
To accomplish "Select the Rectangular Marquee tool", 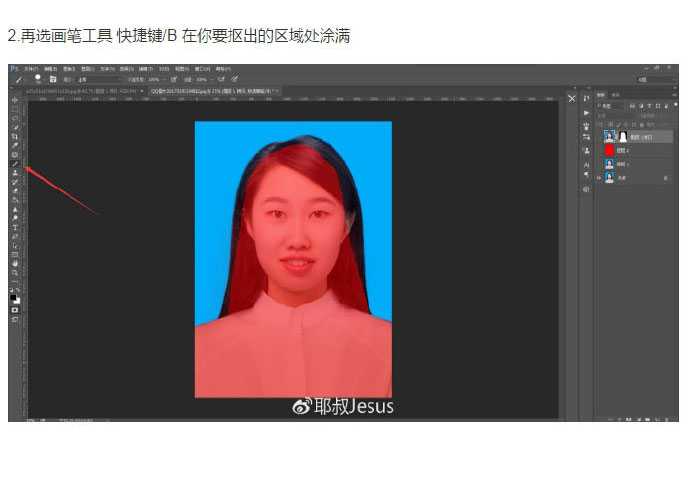I will [x=15, y=109].
